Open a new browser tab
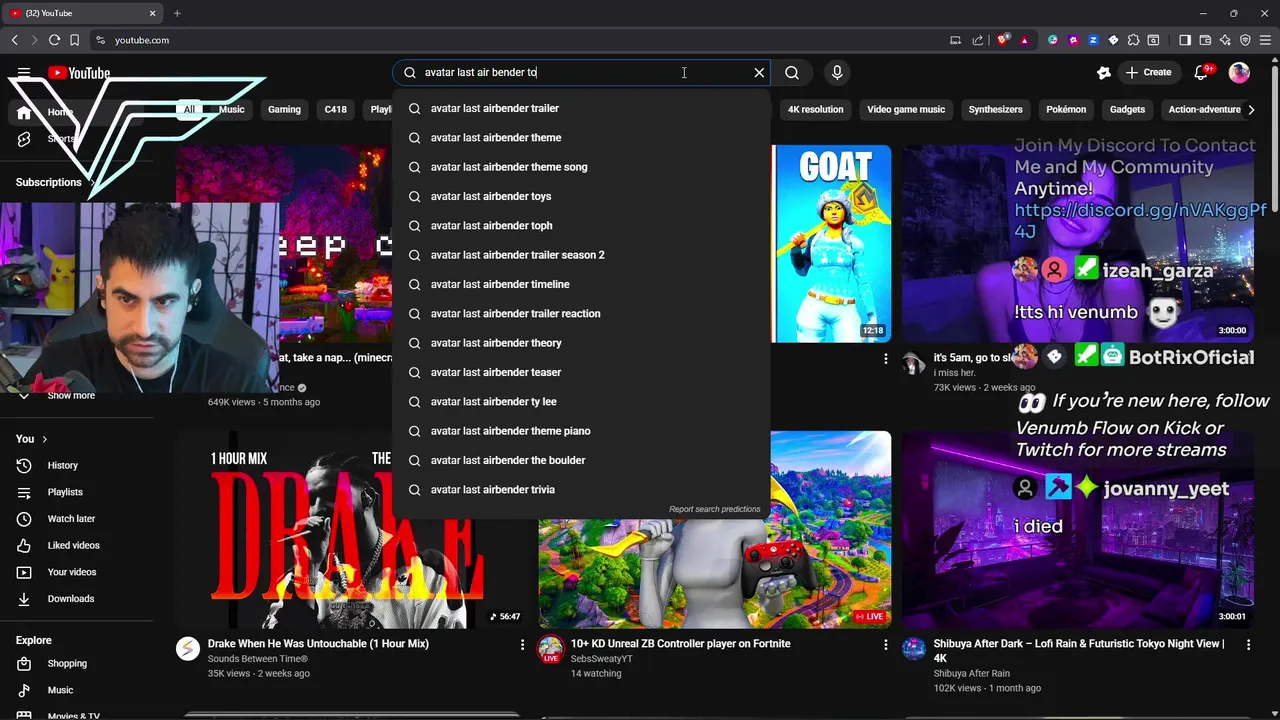 coord(177,13)
